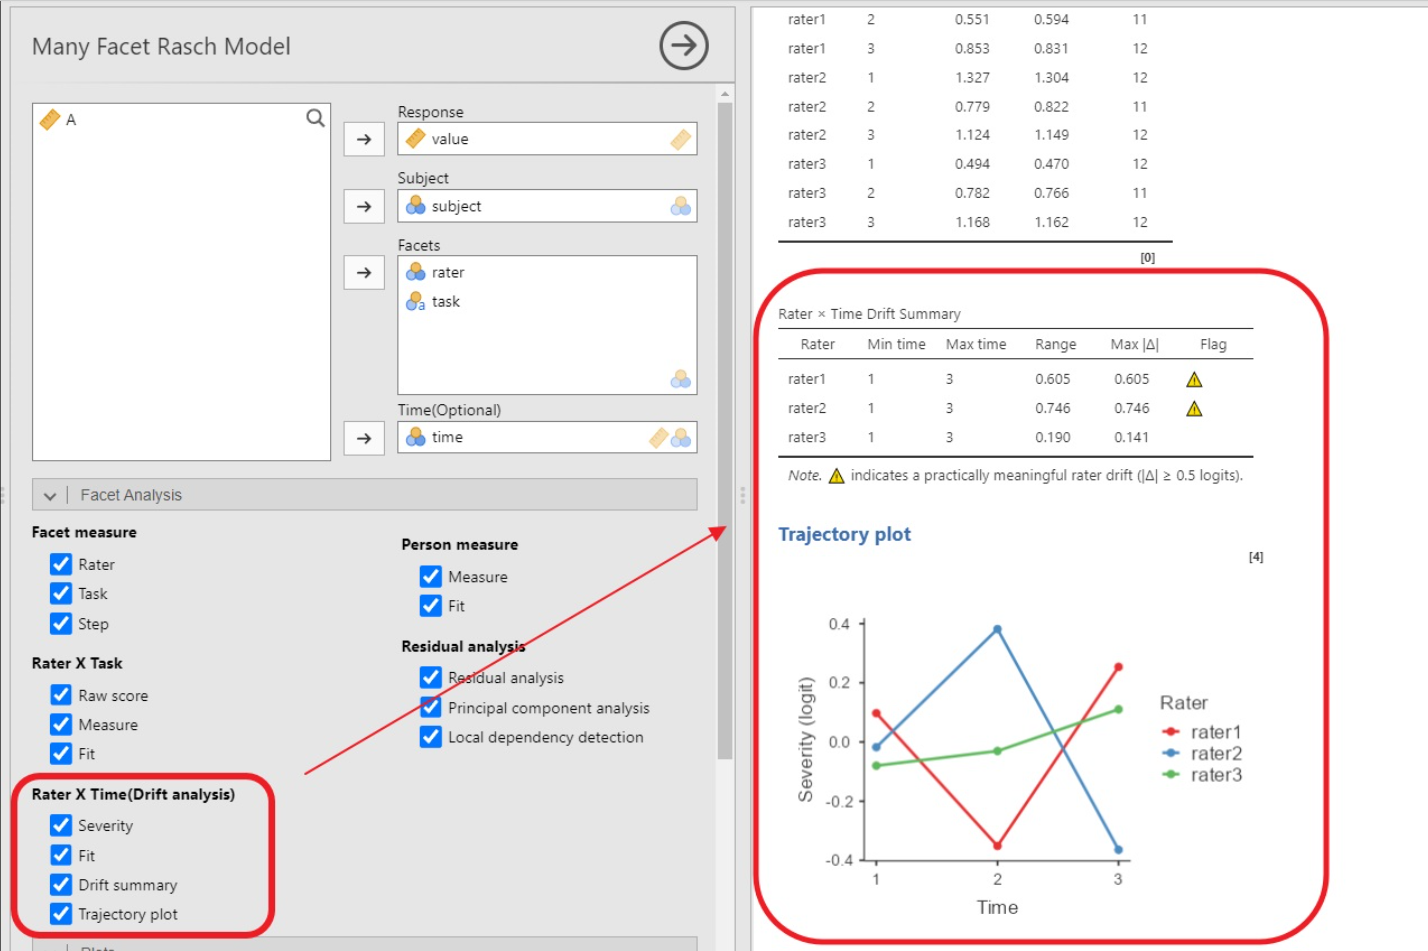The width and height of the screenshot is (1428, 951).
Task: Click the Min time column header
Action: click(896, 344)
